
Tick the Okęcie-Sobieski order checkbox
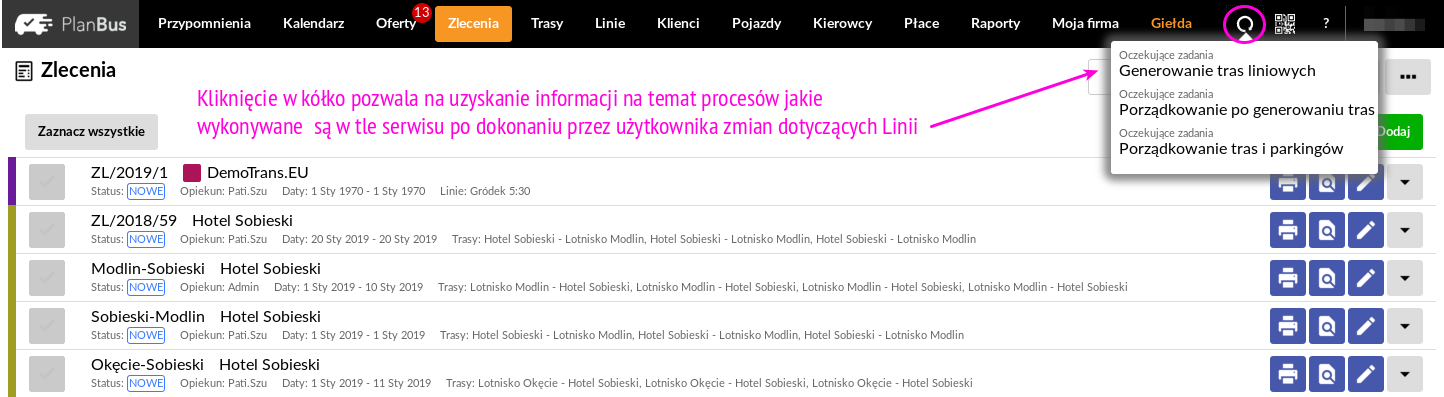point(47,374)
